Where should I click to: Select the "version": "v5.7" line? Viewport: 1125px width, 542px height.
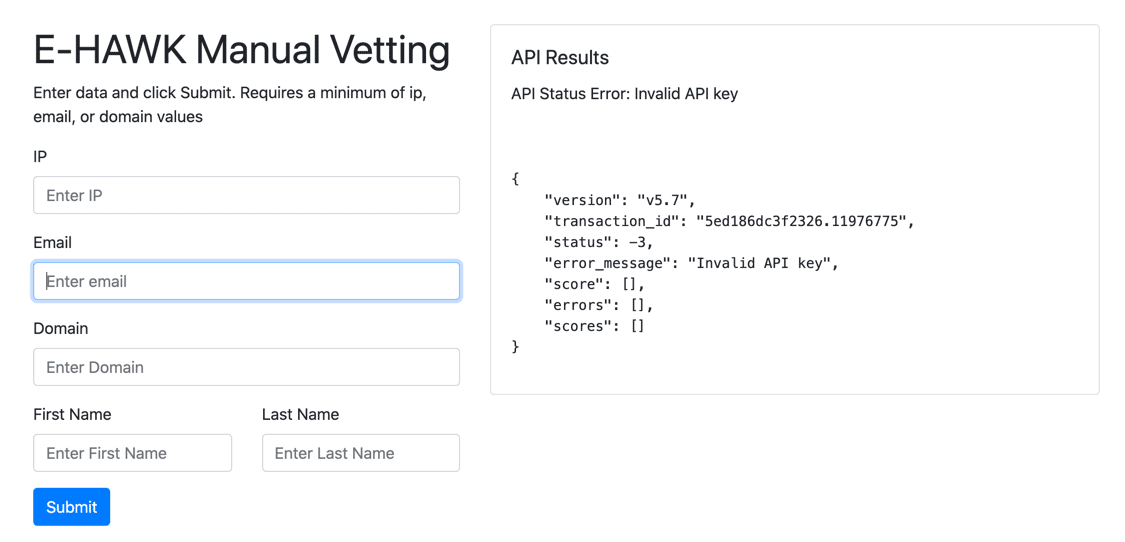point(620,200)
